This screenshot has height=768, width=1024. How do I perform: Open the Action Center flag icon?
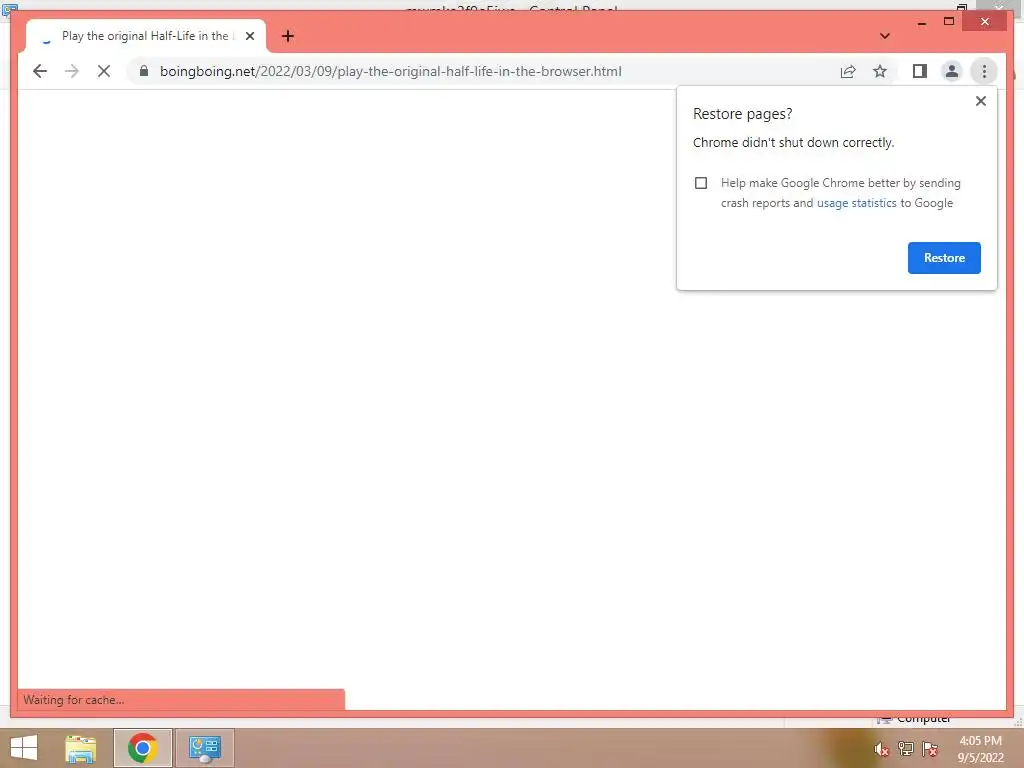click(x=930, y=749)
